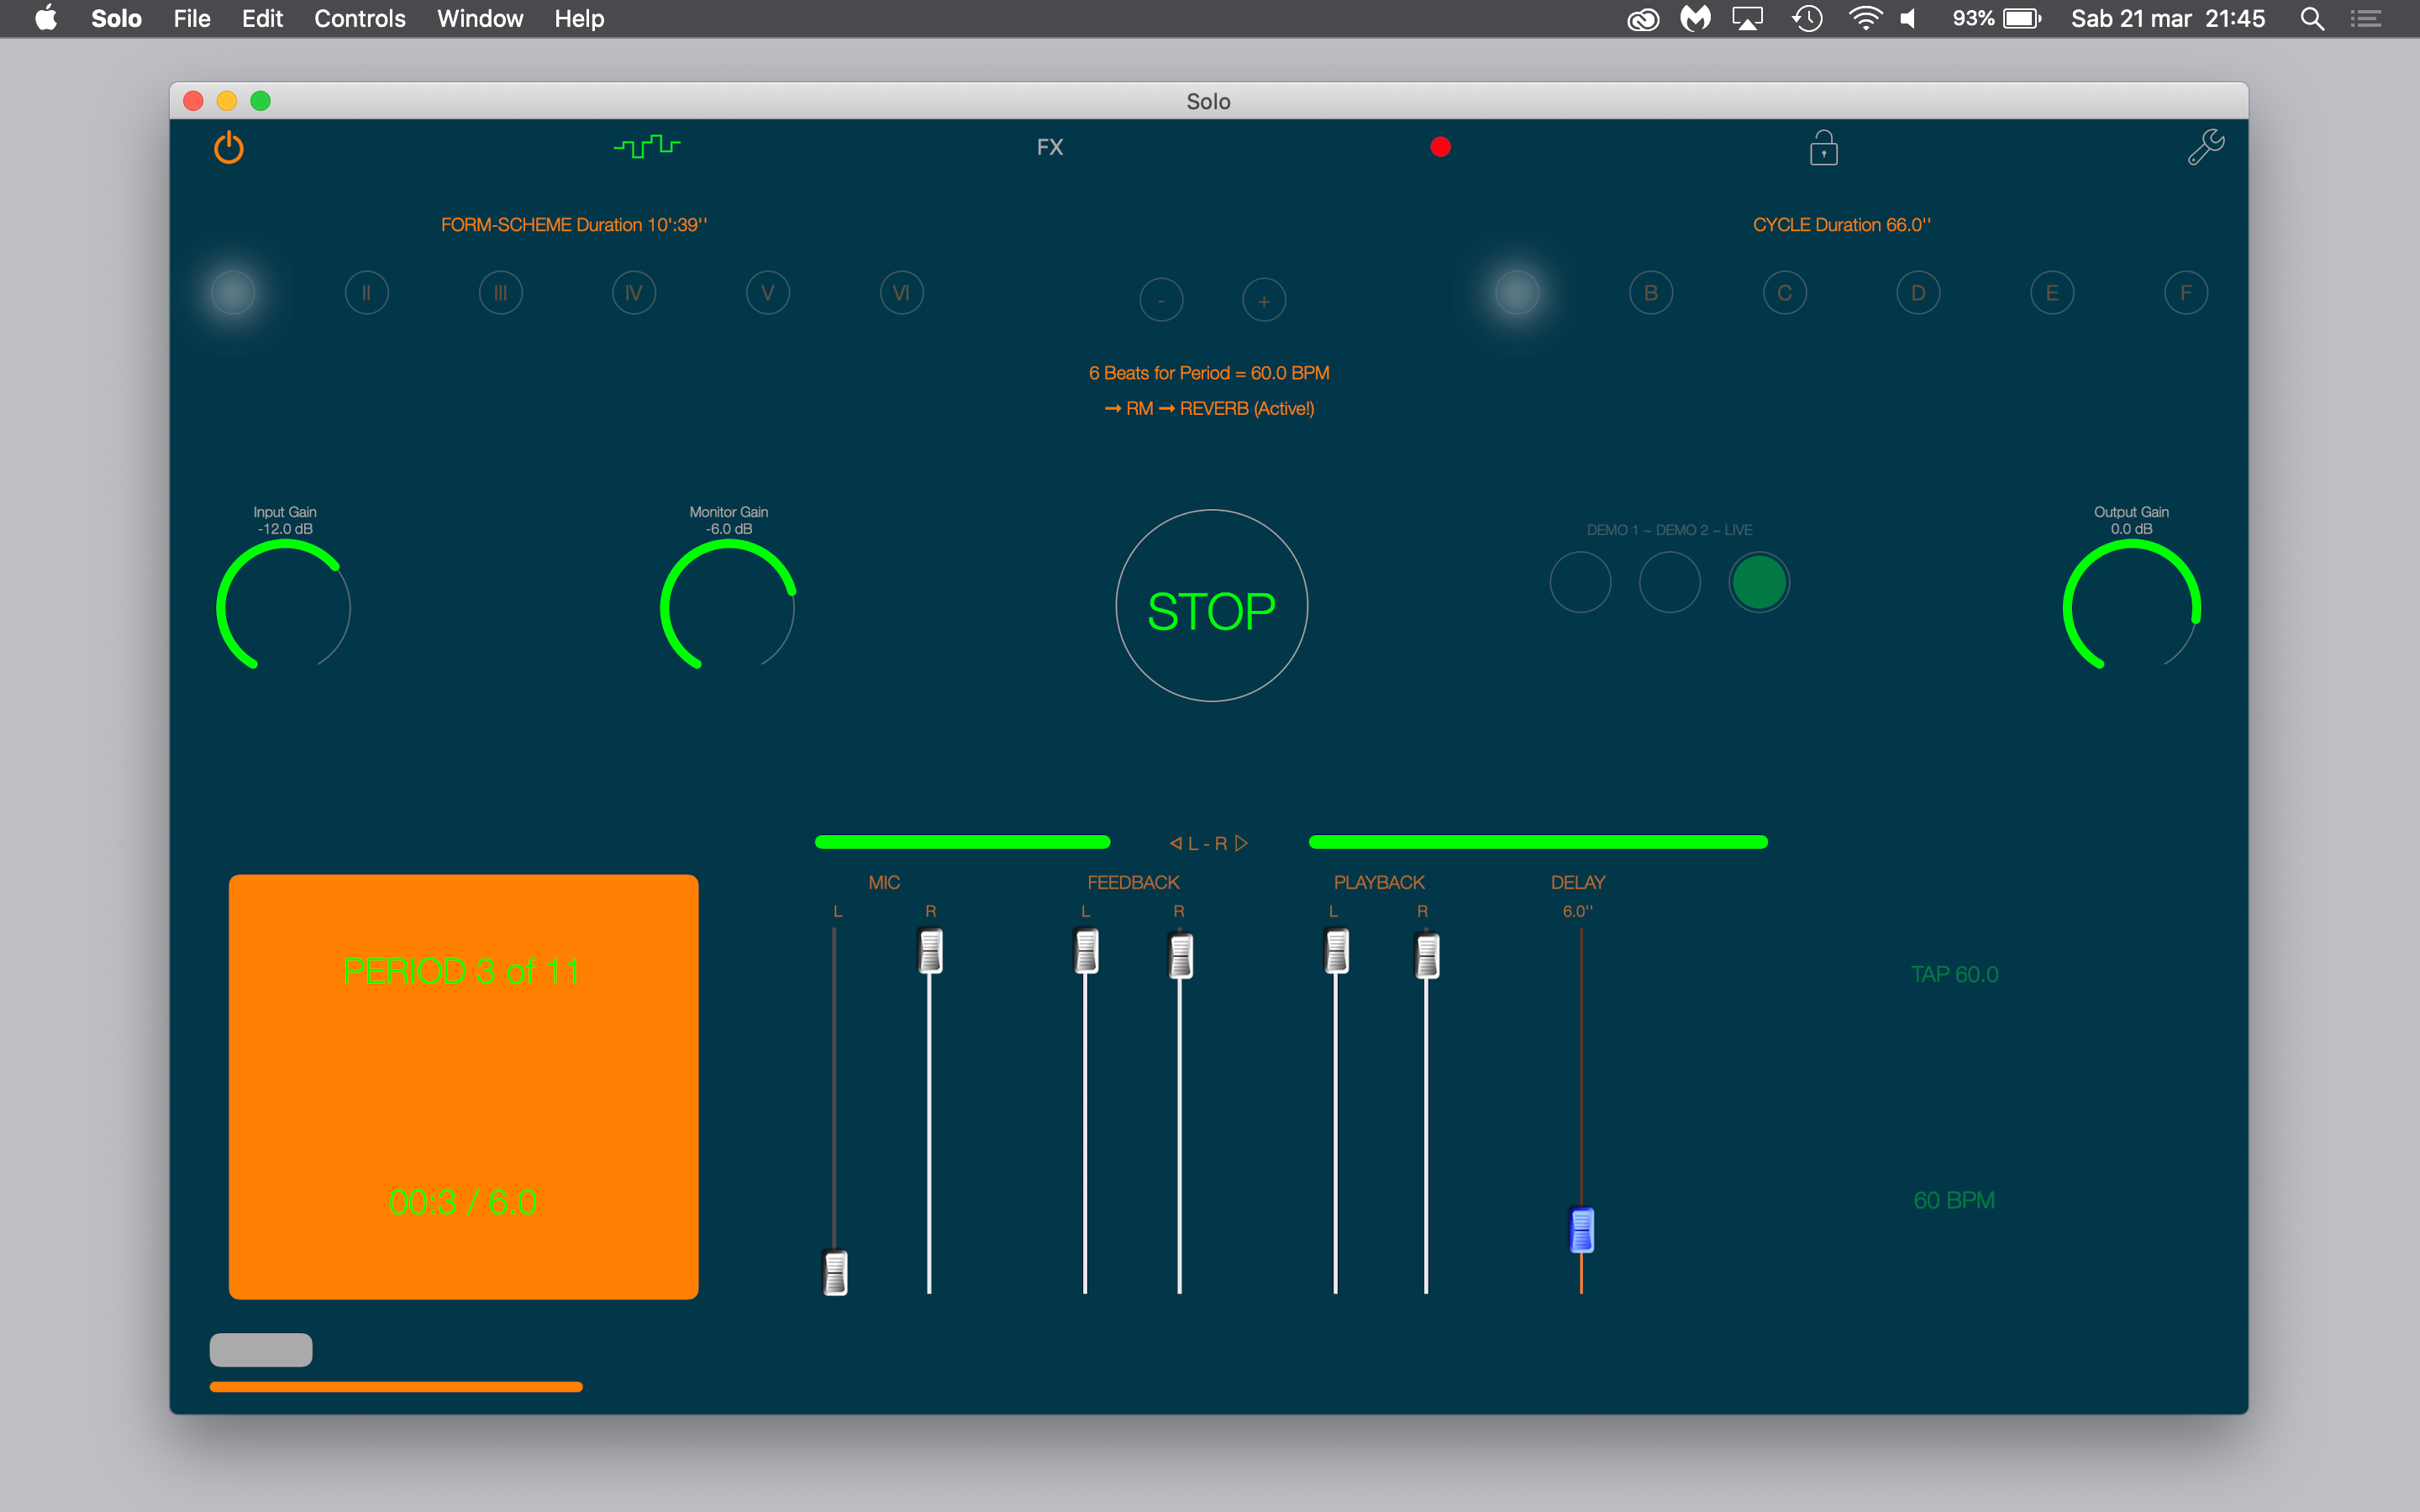Click the PLAYBACK green level meter
This screenshot has width=2420, height=1512.
click(x=1538, y=842)
